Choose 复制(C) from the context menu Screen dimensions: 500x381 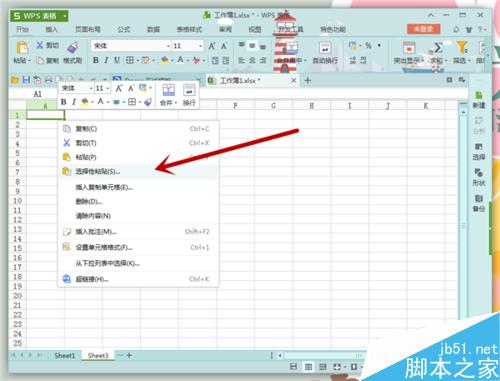138,129
